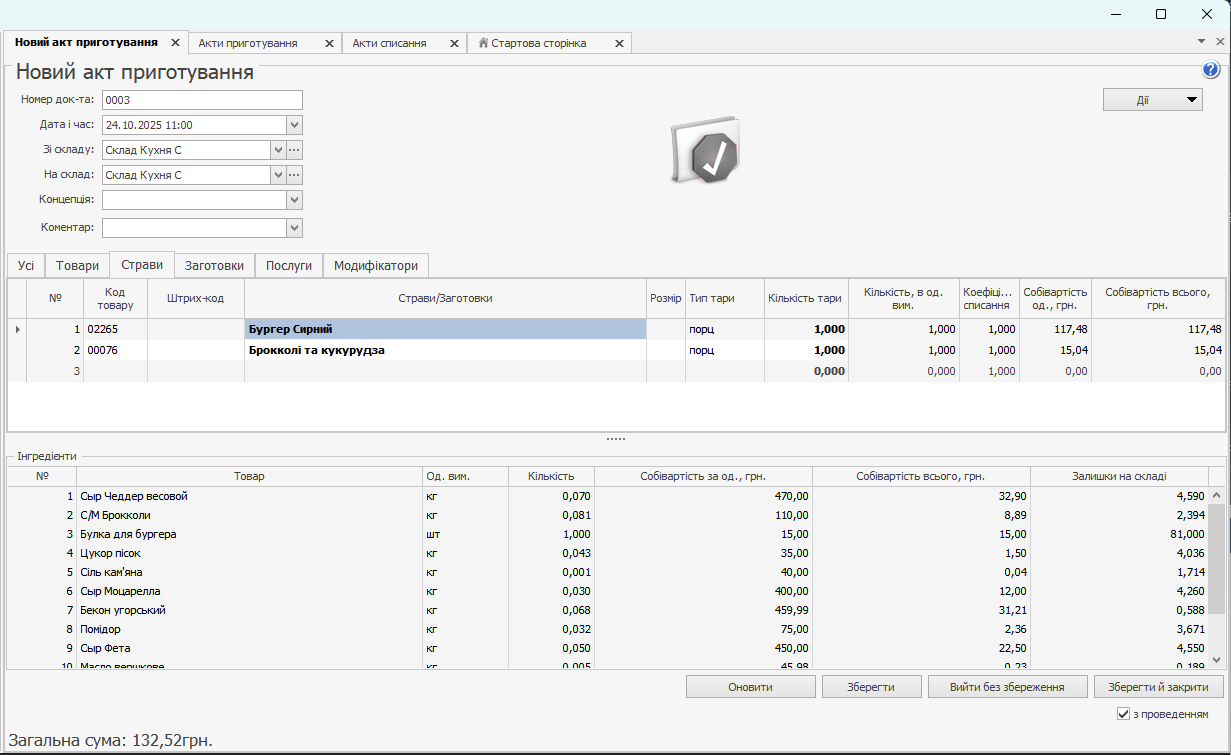This screenshot has height=755, width=1231.
Task: Click the Оновити button
Action: [x=750, y=687]
